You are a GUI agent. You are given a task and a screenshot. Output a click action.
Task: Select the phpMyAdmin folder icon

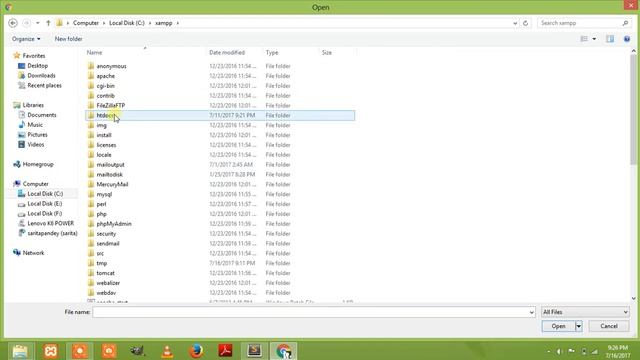(91, 224)
